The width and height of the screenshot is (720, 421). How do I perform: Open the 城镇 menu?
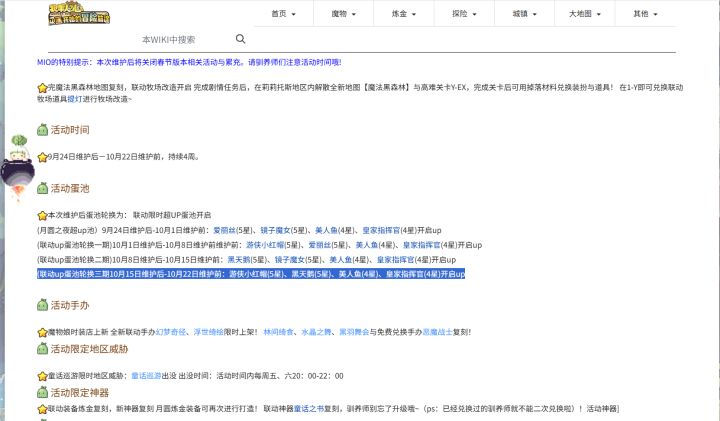click(524, 14)
